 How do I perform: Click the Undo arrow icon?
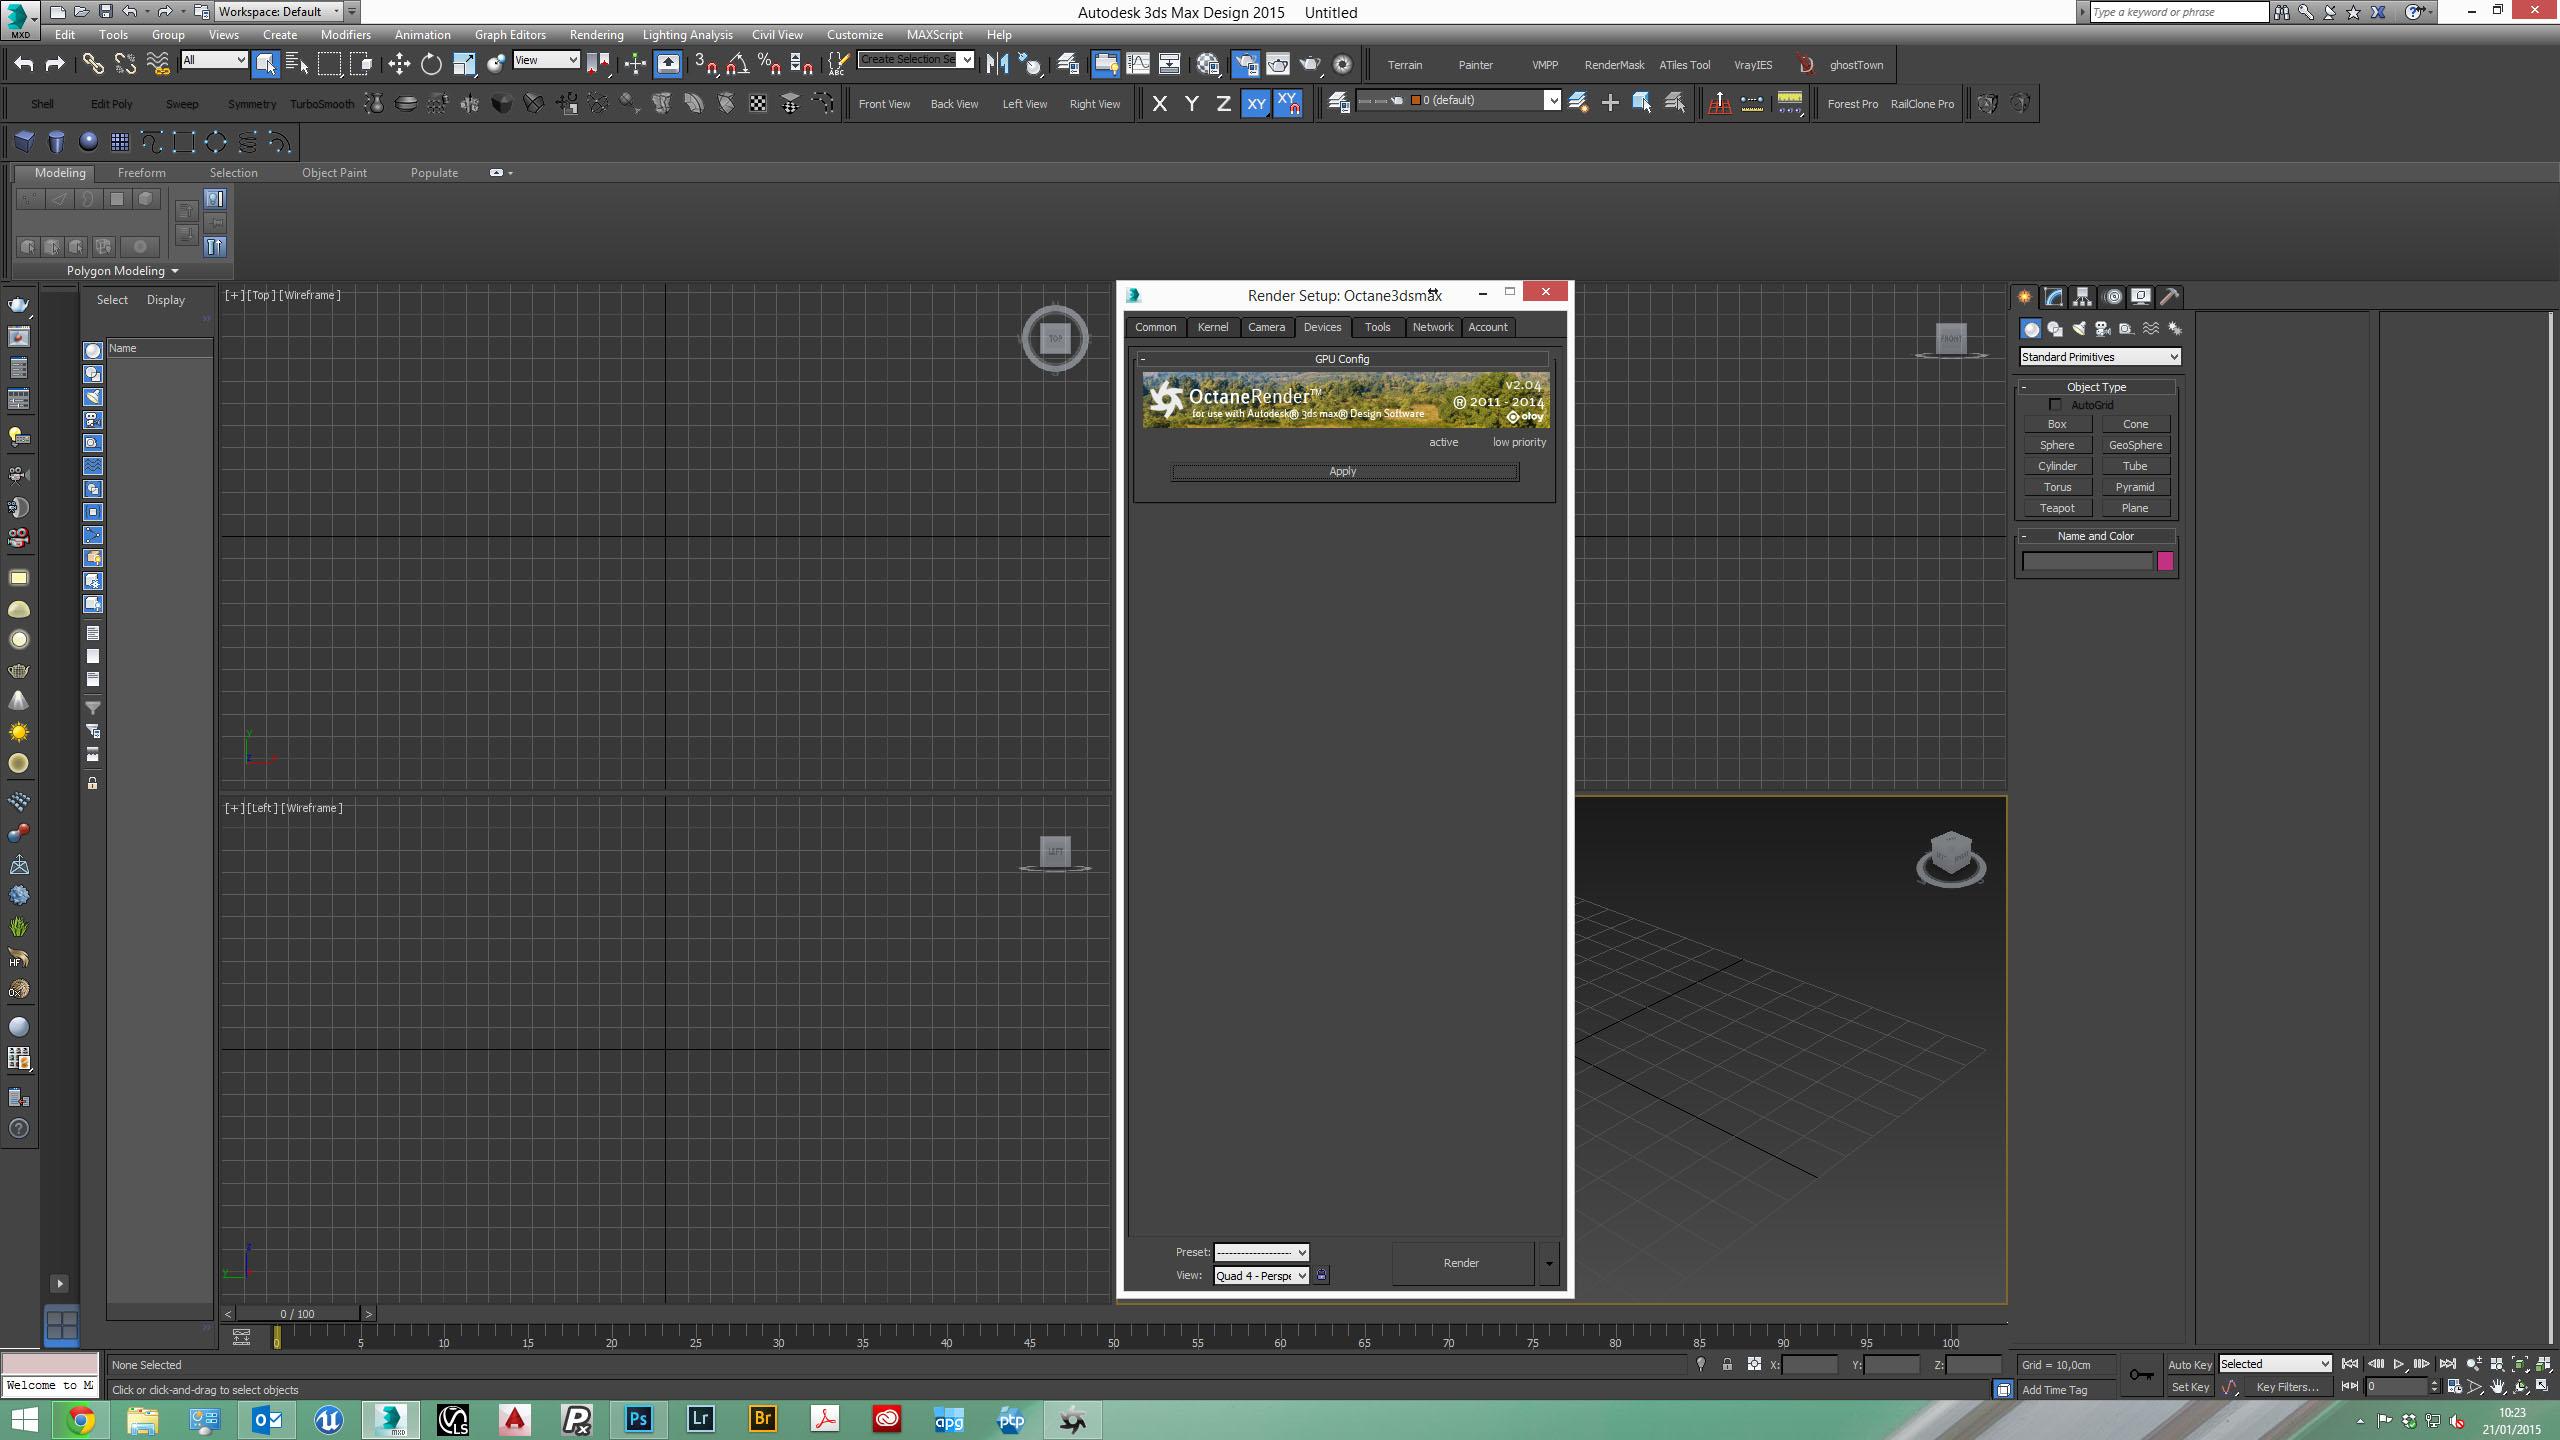(24, 64)
